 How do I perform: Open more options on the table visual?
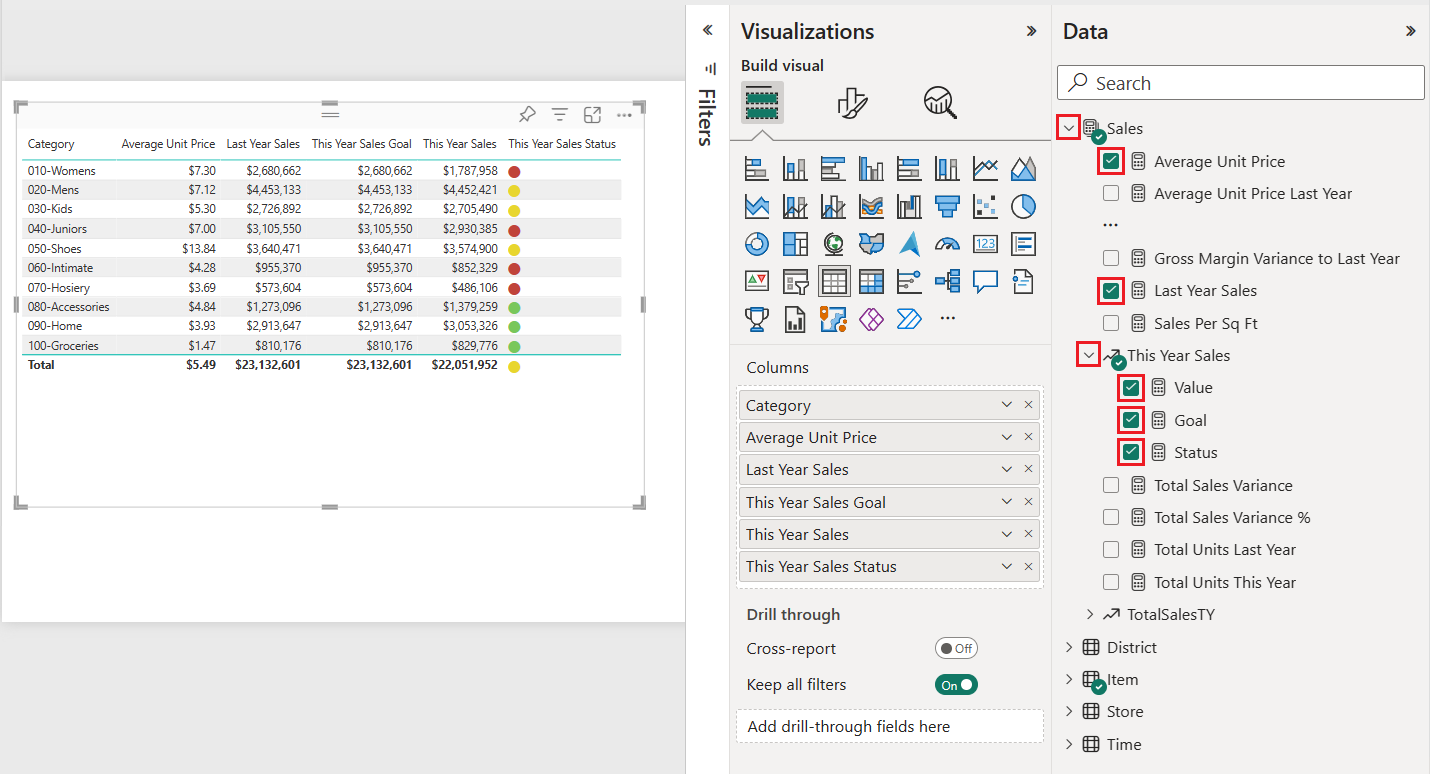tap(624, 114)
